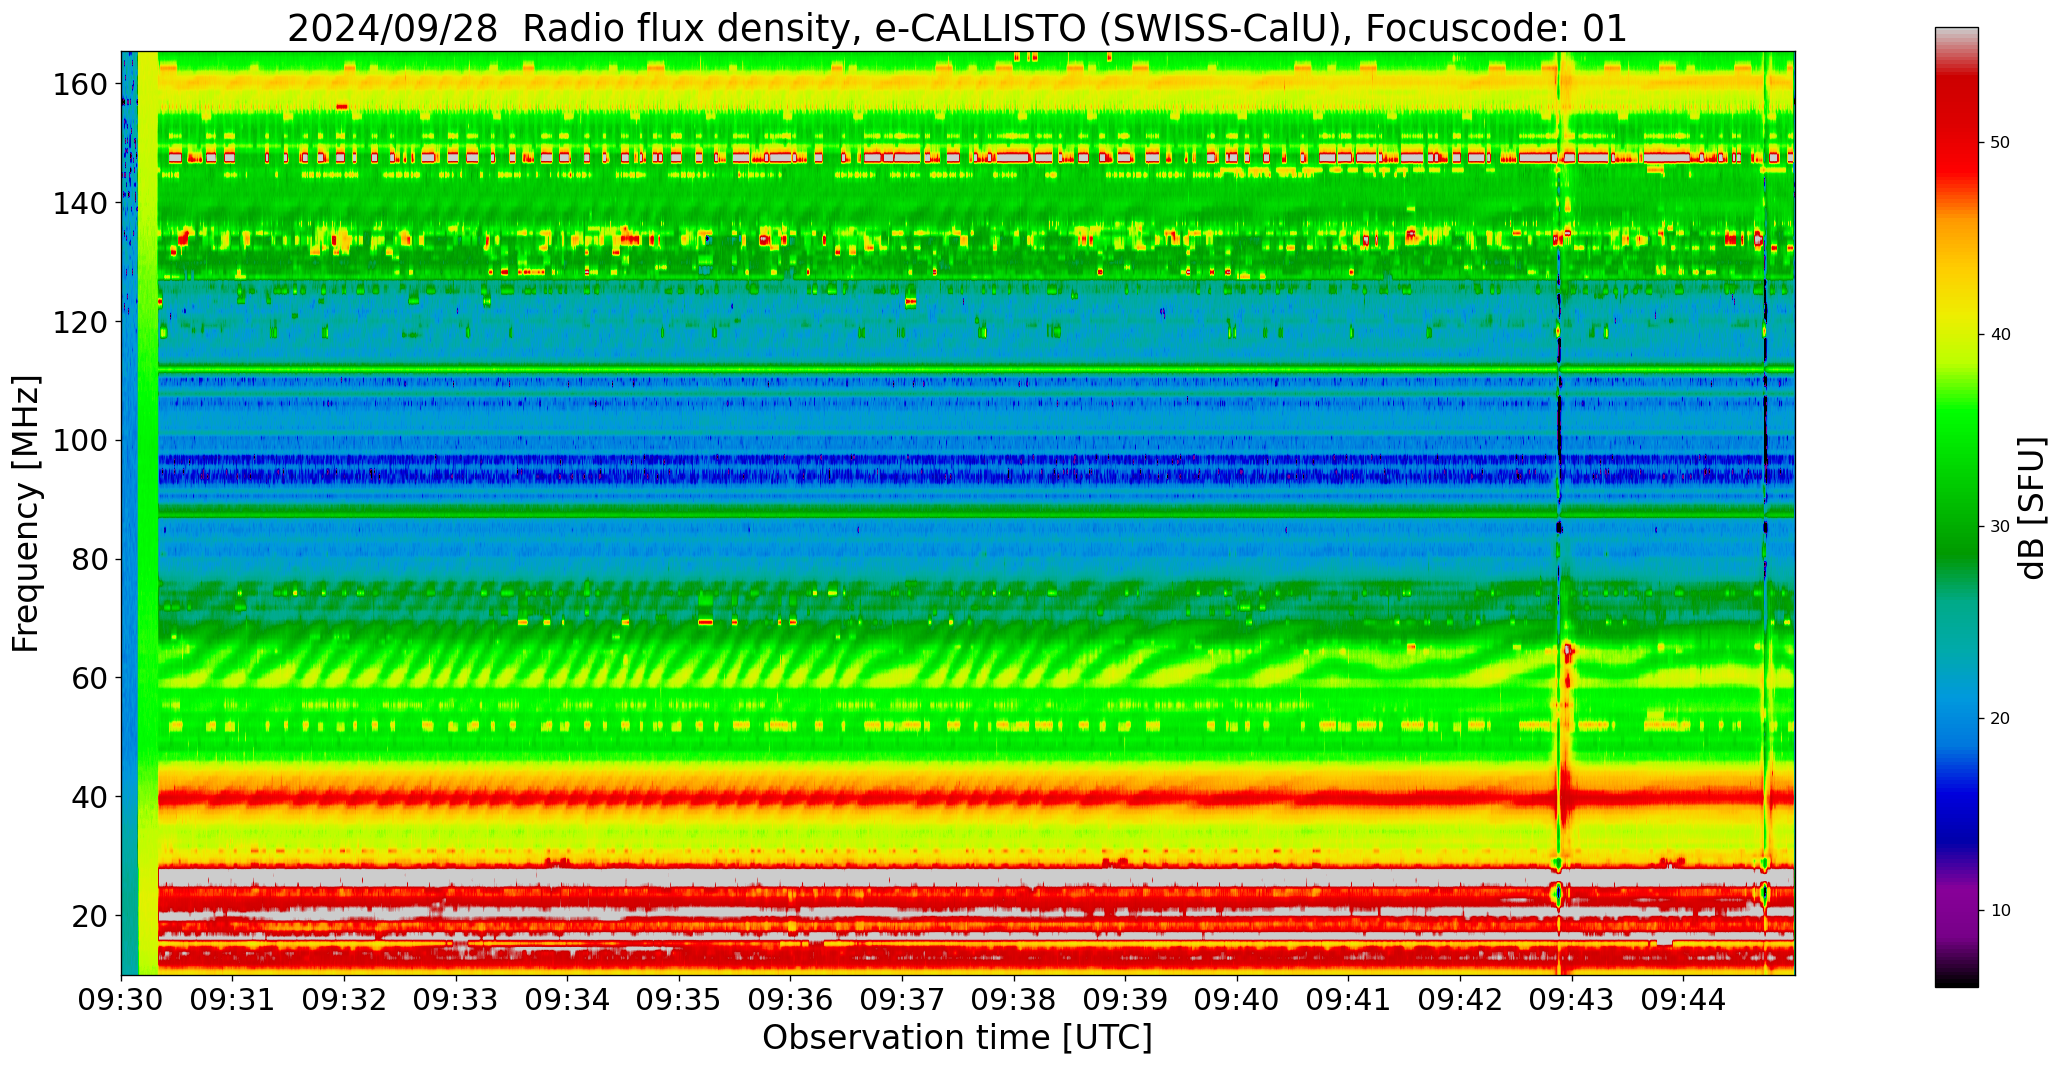Click the 100 frequency tick label
Image resolution: width=2062 pixels, height=1067 pixels.
80,441
